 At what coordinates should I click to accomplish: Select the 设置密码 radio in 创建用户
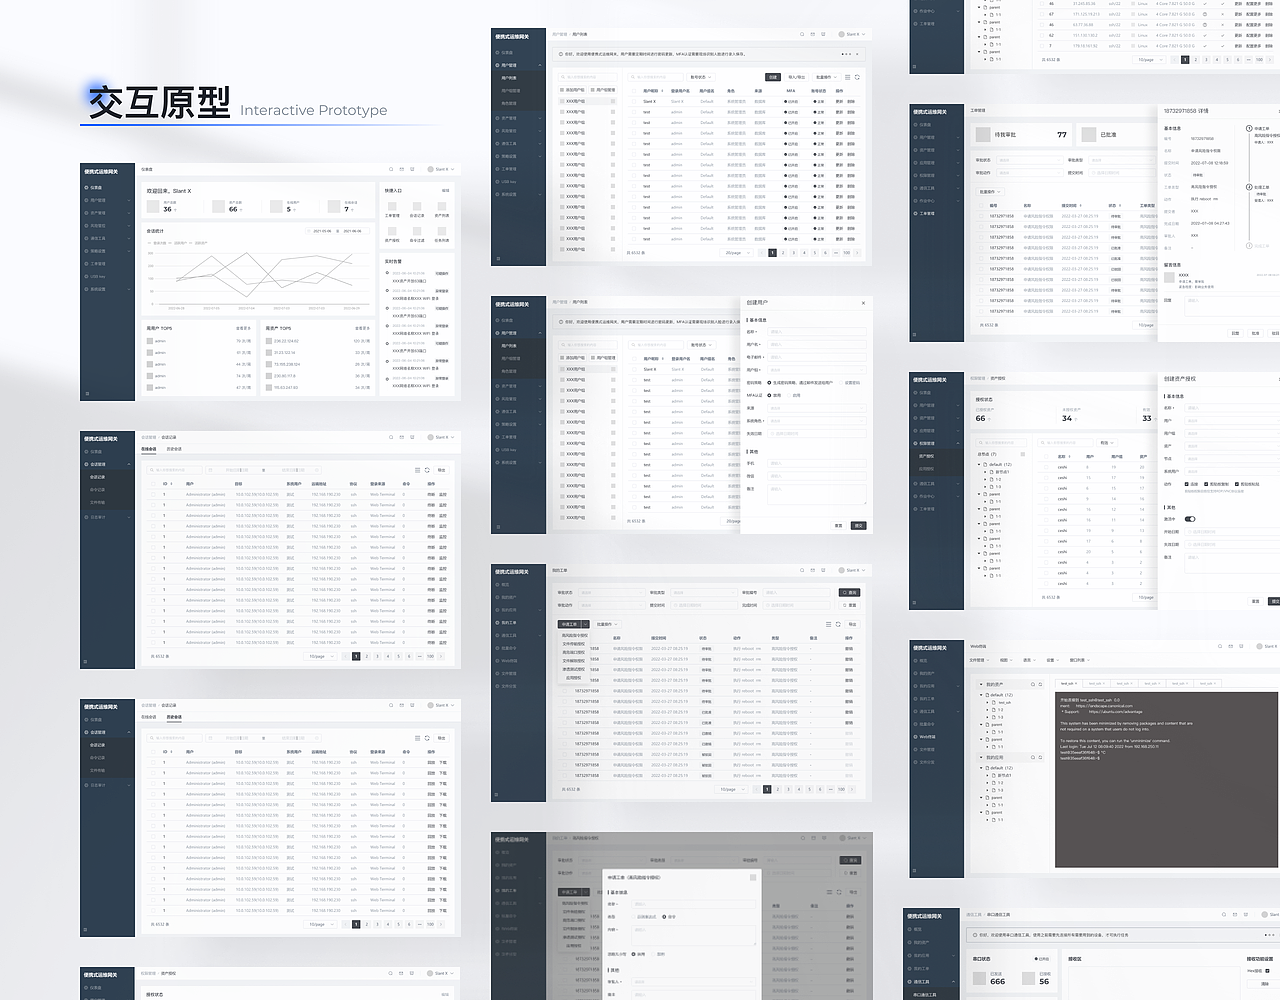pos(841,383)
